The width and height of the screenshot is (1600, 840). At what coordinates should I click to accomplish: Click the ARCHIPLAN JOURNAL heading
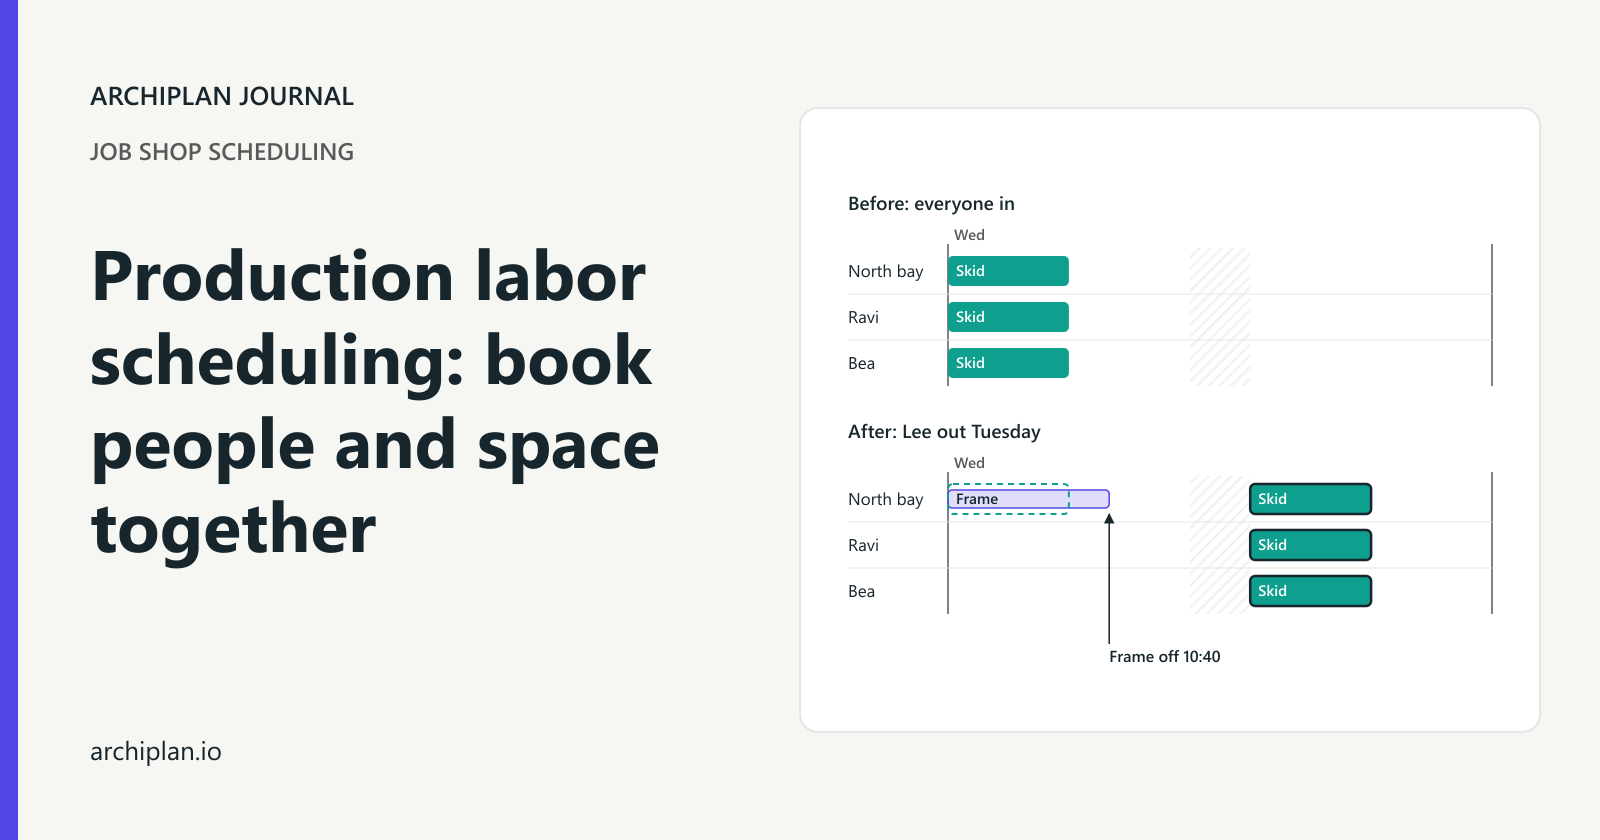point(222,96)
